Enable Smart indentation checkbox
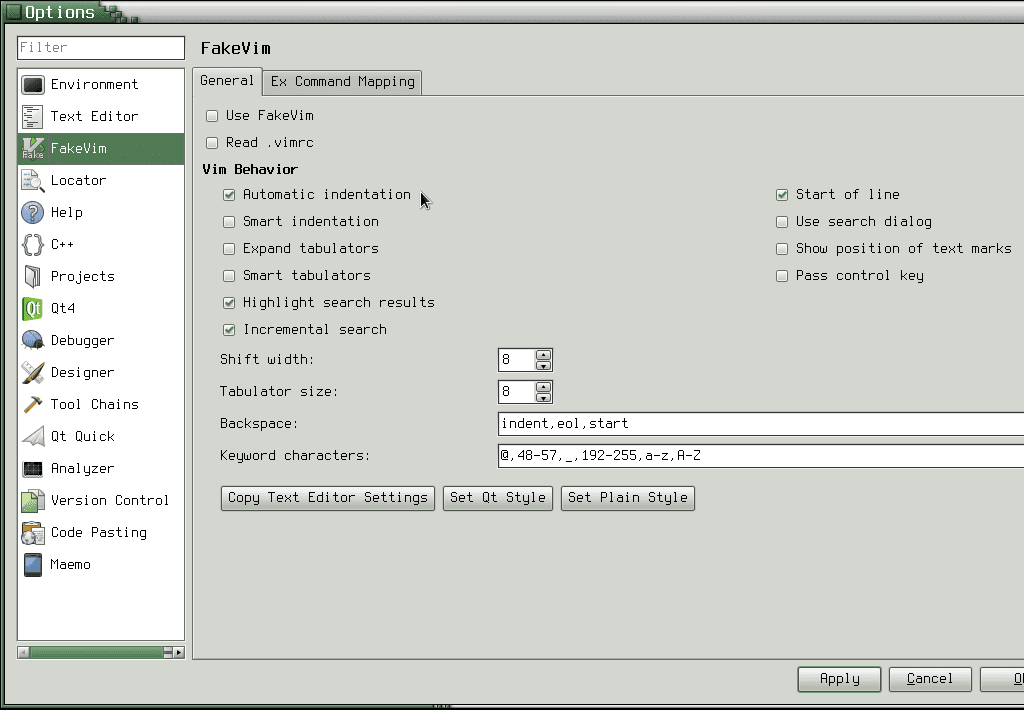Viewport: 1024px width, 710px height. [229, 221]
